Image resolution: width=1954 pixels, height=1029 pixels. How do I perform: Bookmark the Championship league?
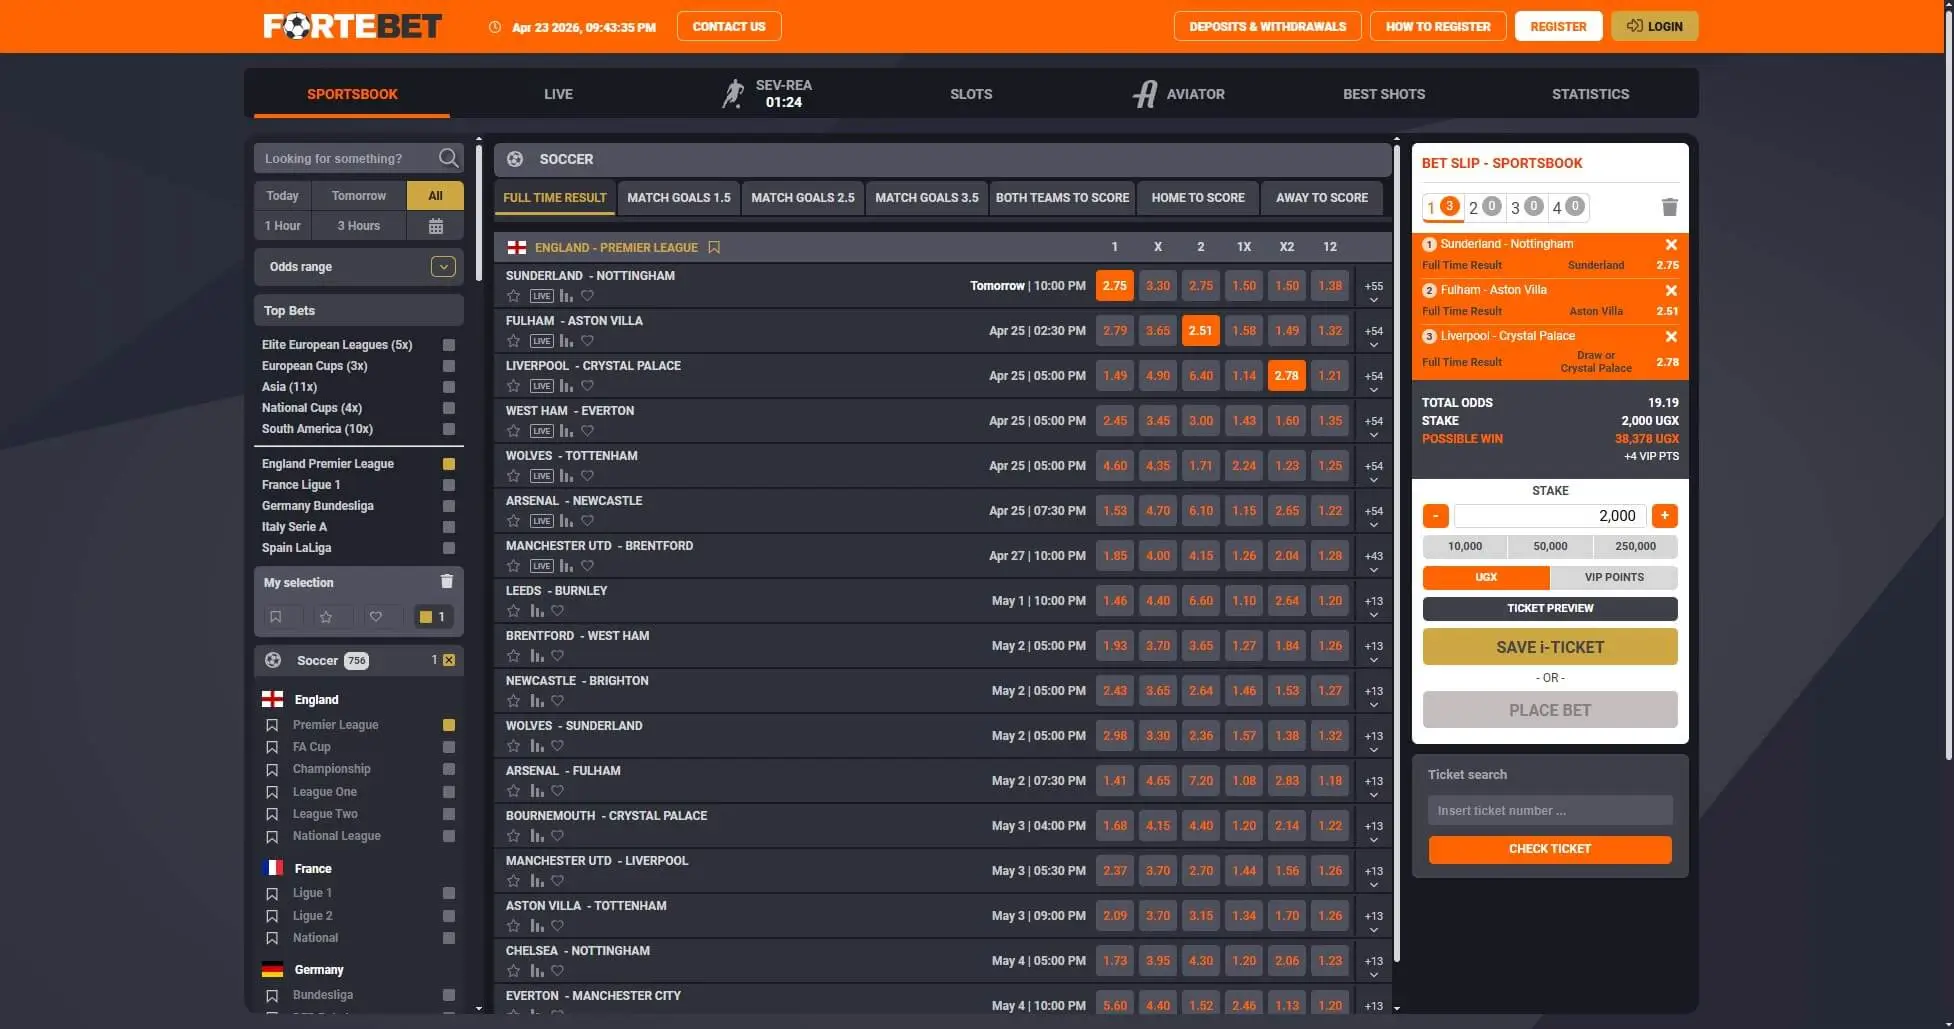[x=272, y=770]
